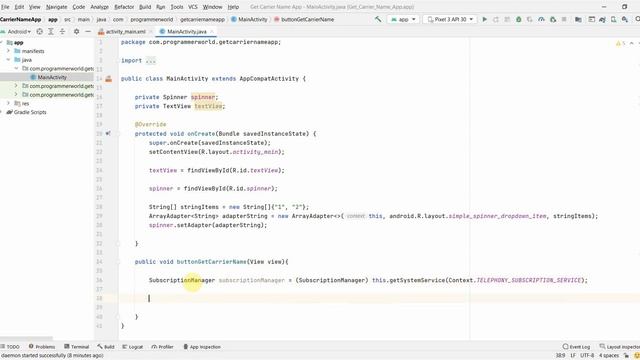Run the app with the green play icon
This screenshot has height=360, width=640.
pos(484,19)
